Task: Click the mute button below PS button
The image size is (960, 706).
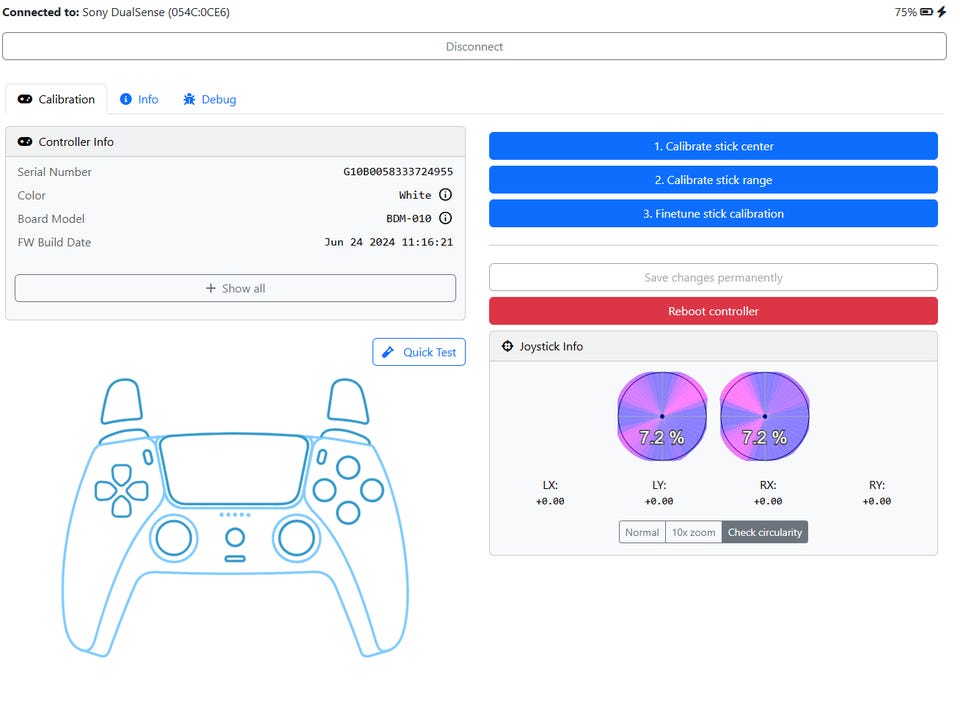Action: [x=235, y=558]
